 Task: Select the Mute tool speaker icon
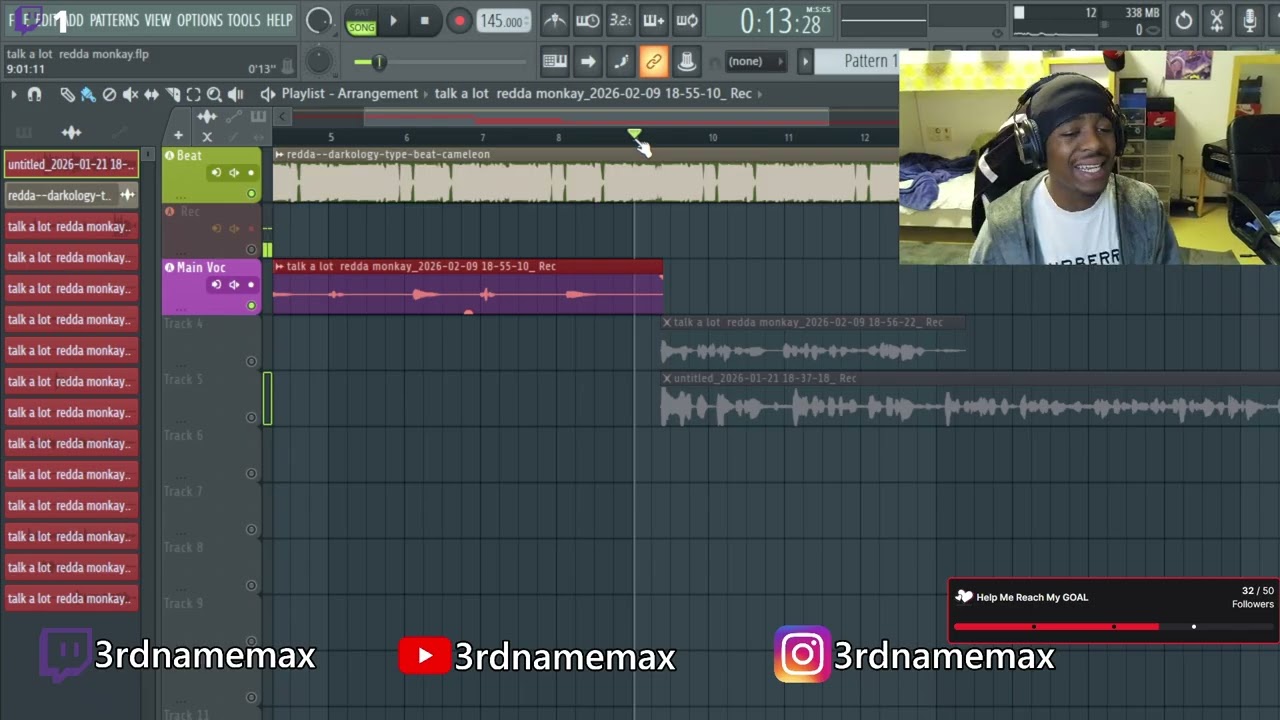click(130, 94)
